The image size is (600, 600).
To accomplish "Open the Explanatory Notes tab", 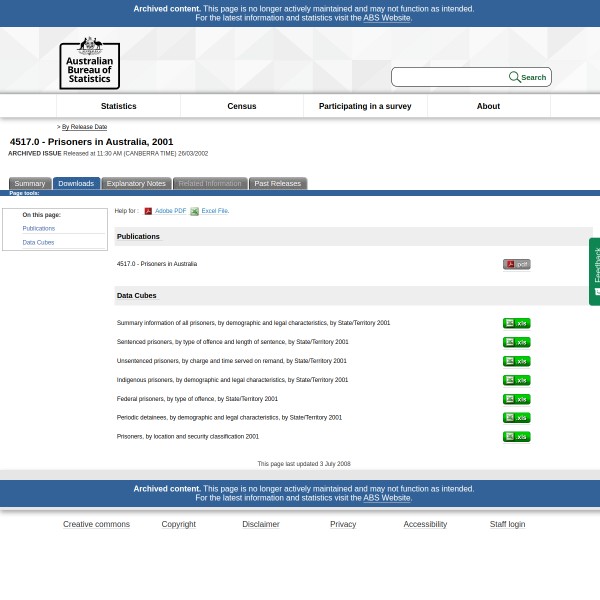I will pyautogui.click(x=136, y=184).
